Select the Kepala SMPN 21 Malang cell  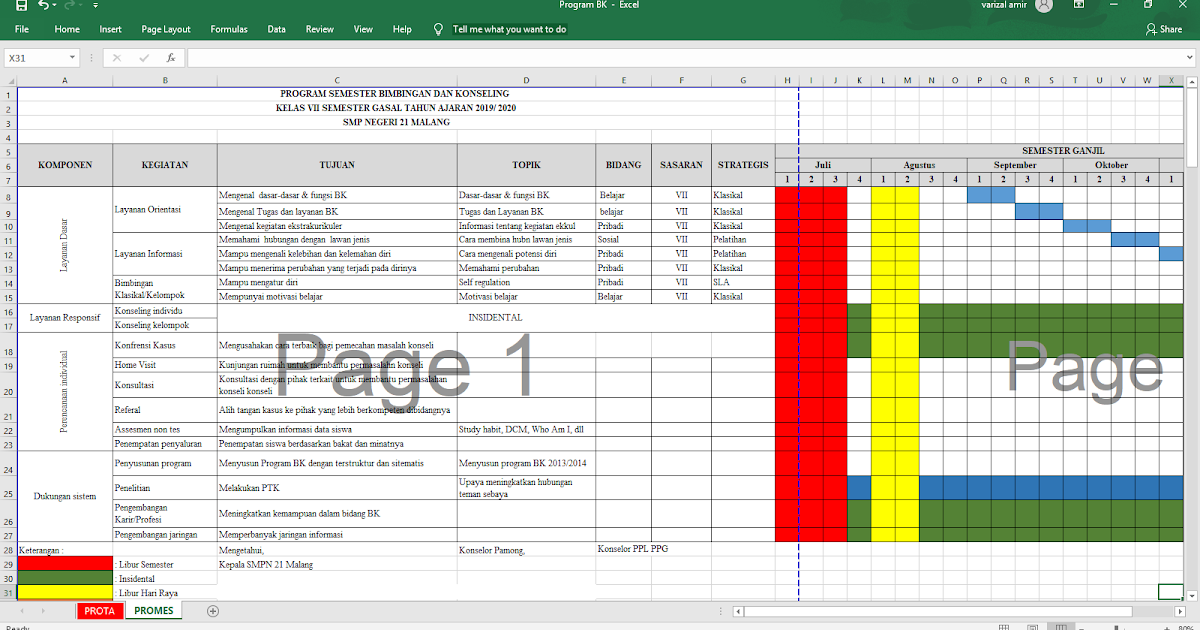pos(337,564)
